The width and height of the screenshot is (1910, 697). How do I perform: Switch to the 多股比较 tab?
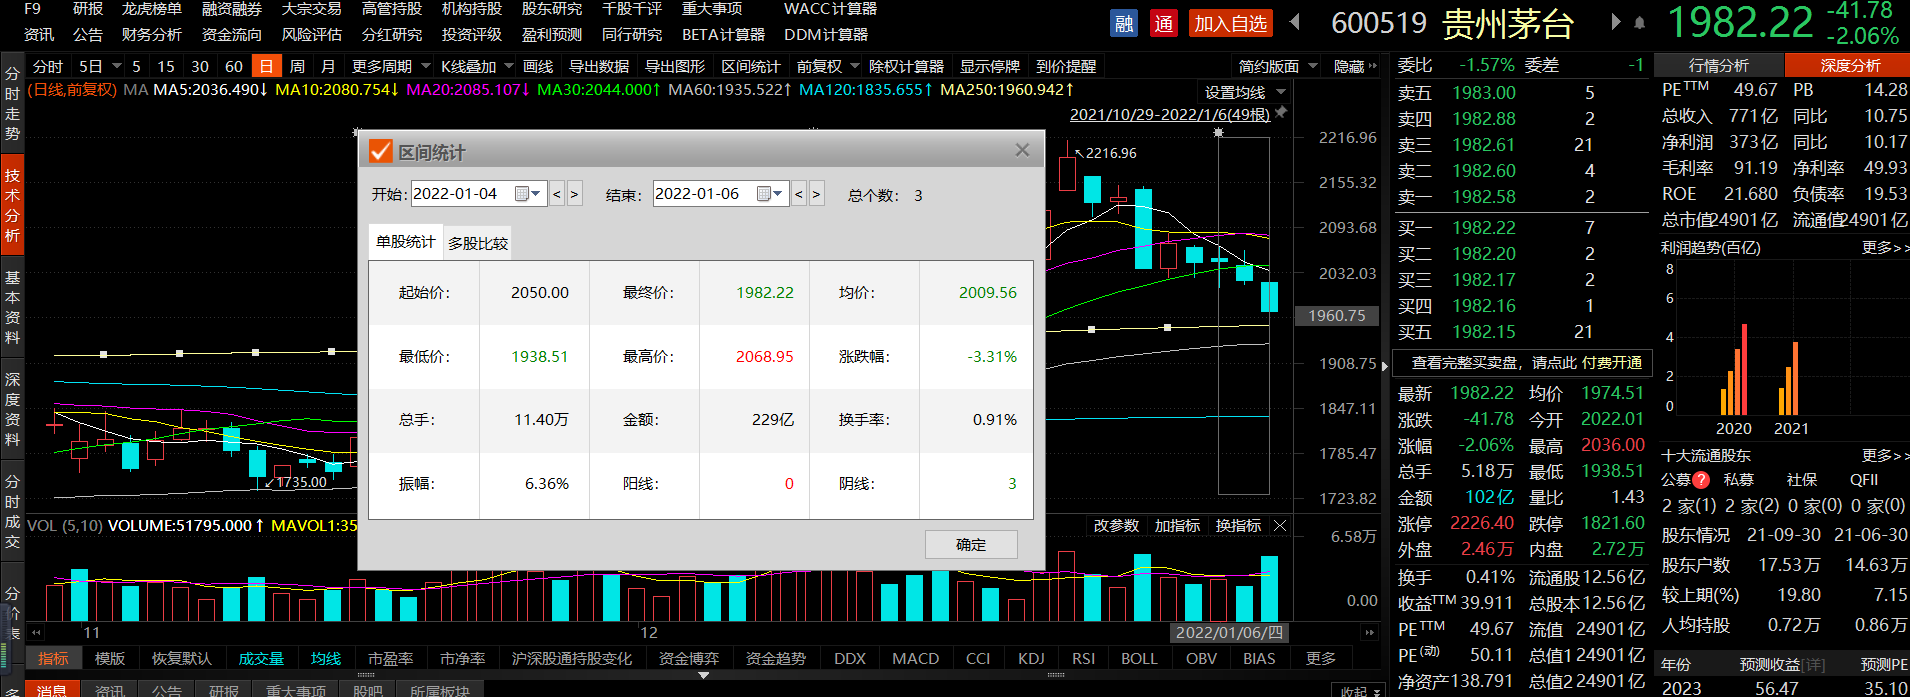coord(478,243)
